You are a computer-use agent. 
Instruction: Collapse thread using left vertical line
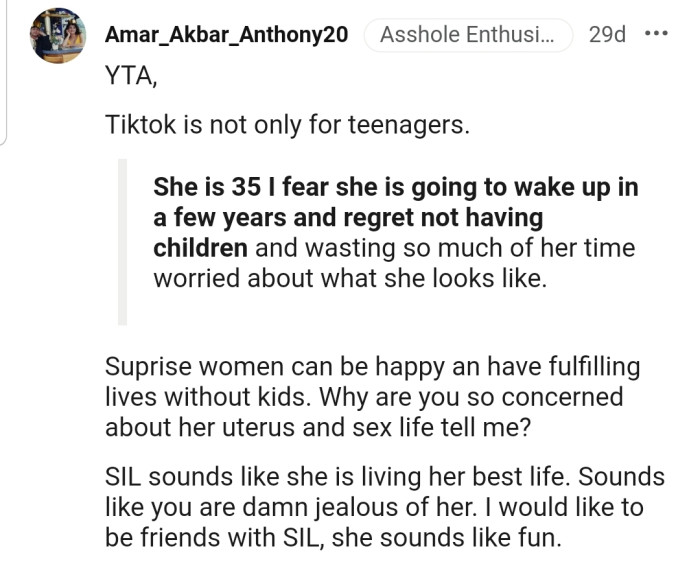[3, 71]
